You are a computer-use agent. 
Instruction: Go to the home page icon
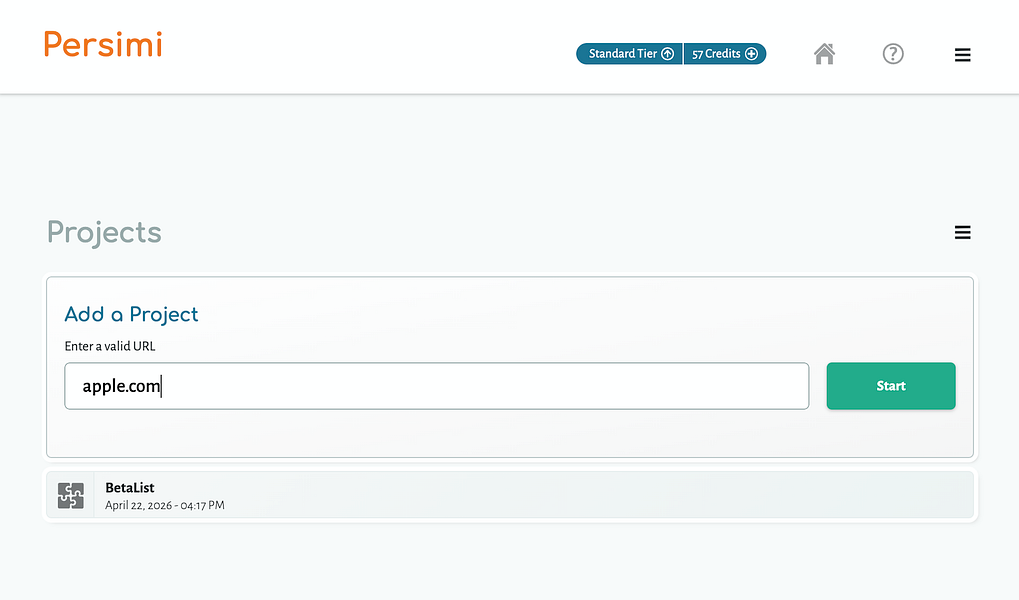824,54
